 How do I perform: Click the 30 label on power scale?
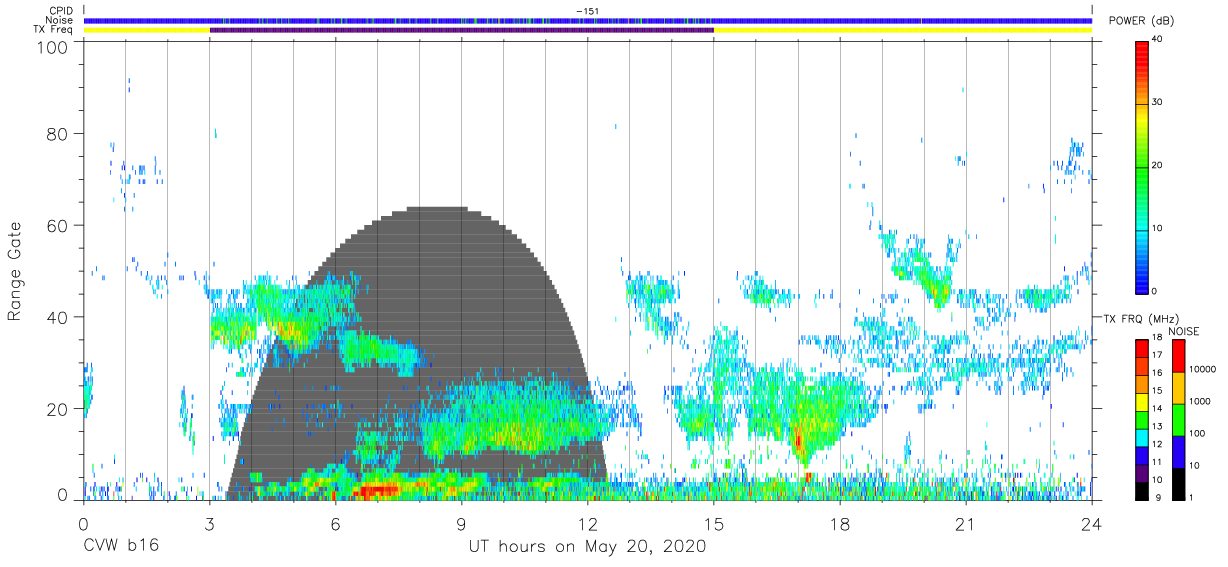click(x=1160, y=103)
